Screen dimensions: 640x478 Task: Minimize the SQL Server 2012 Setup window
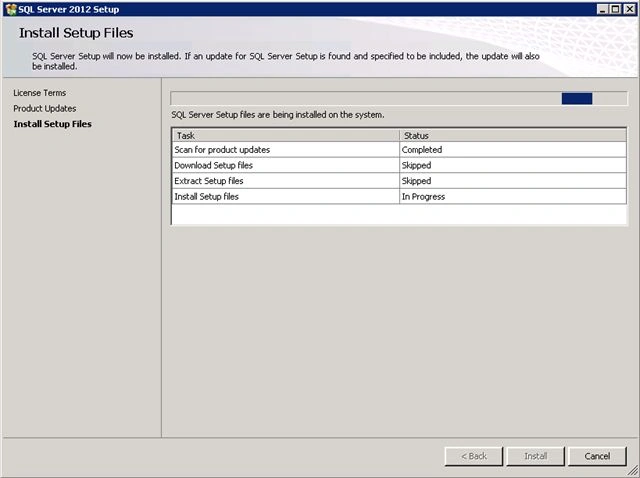click(602, 9)
